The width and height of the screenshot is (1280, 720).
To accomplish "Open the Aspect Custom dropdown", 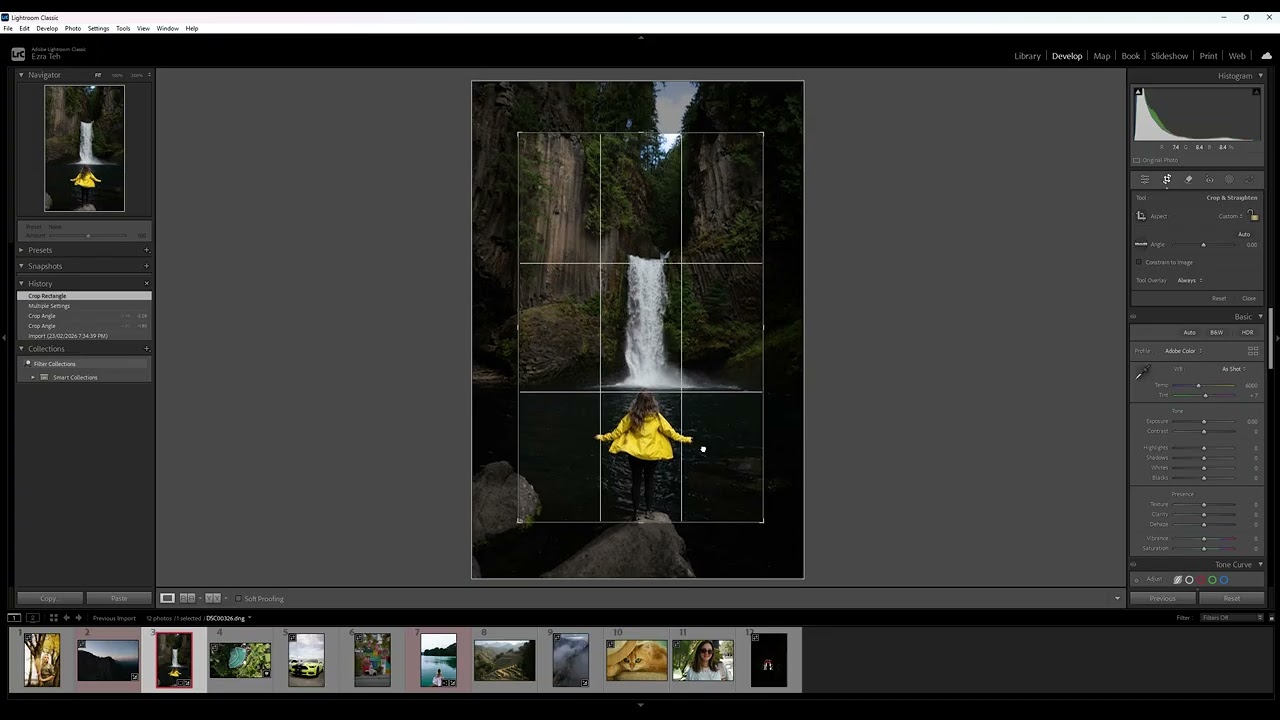I will point(1231,216).
